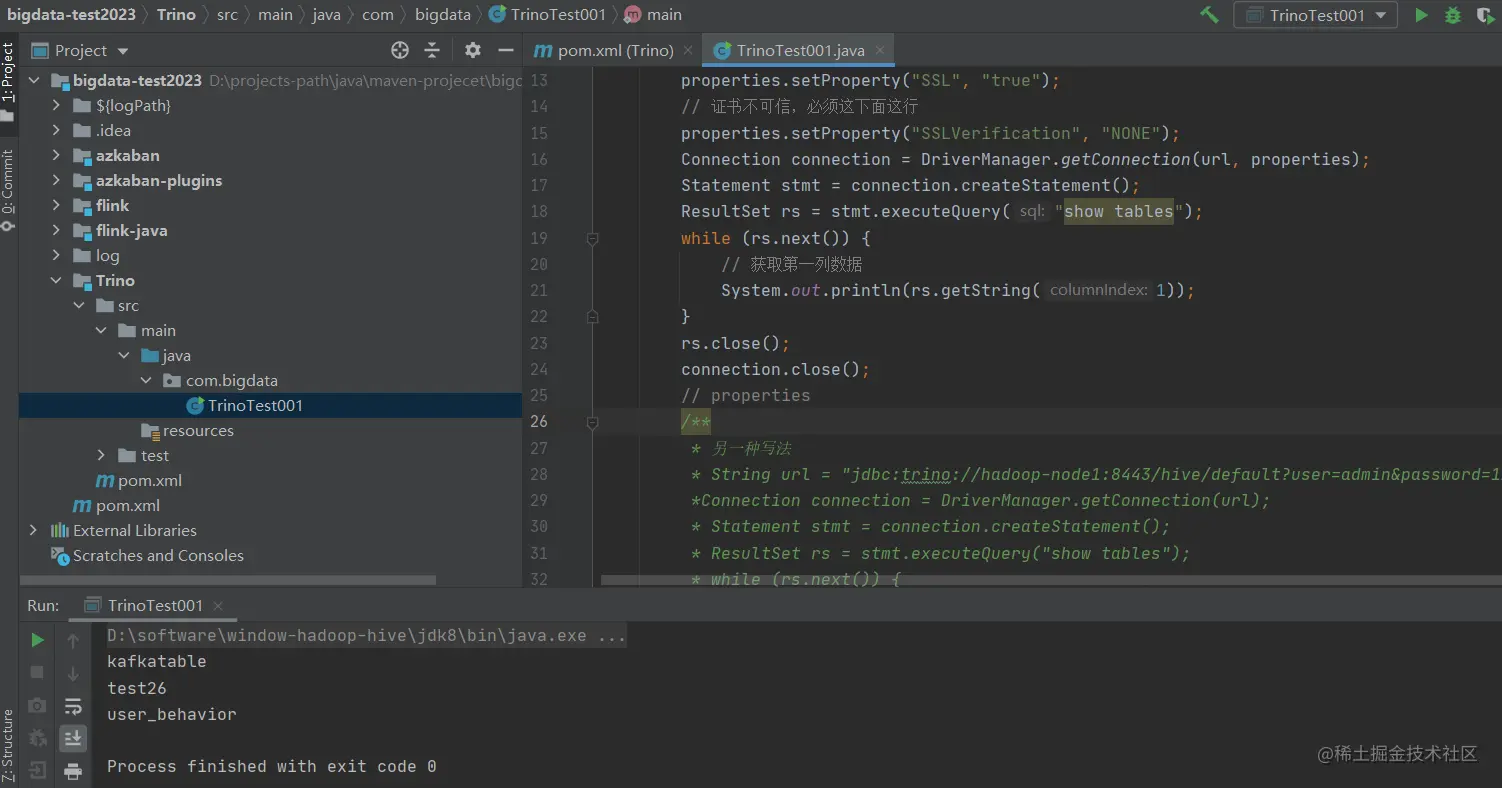Viewport: 1502px width, 788px height.
Task: Open the TrinoTest001 run configuration dropdown
Action: tap(1316, 15)
